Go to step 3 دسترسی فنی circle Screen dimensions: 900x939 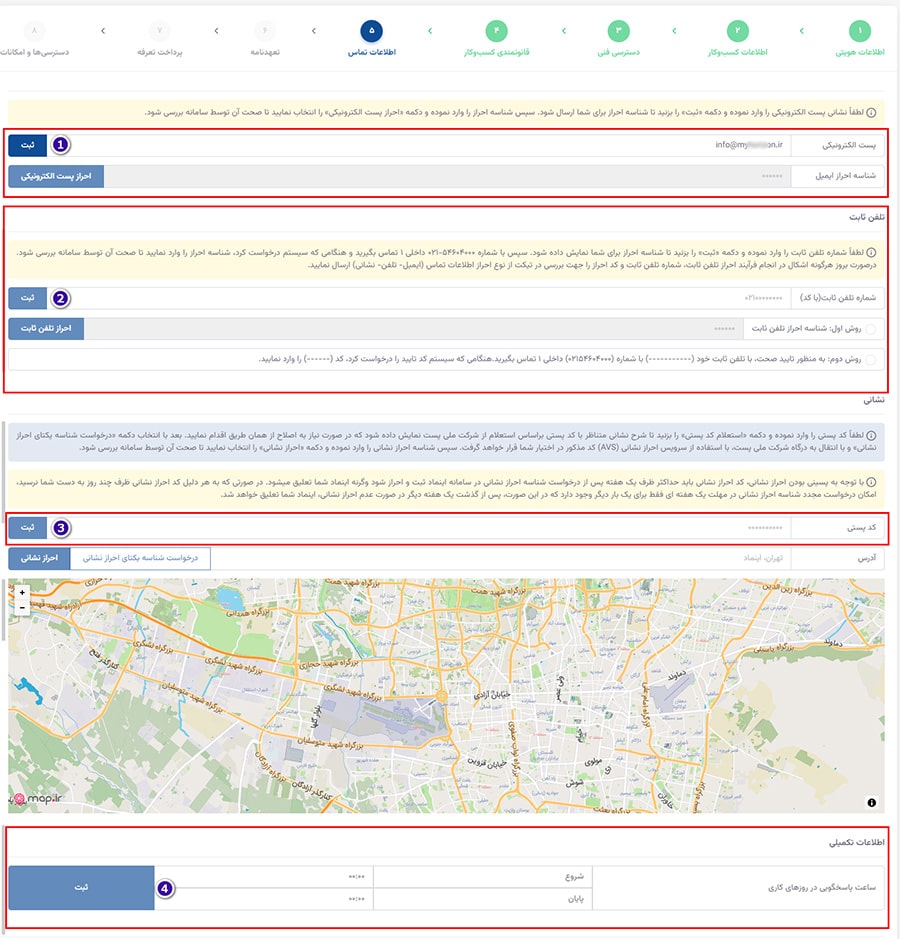(619, 31)
